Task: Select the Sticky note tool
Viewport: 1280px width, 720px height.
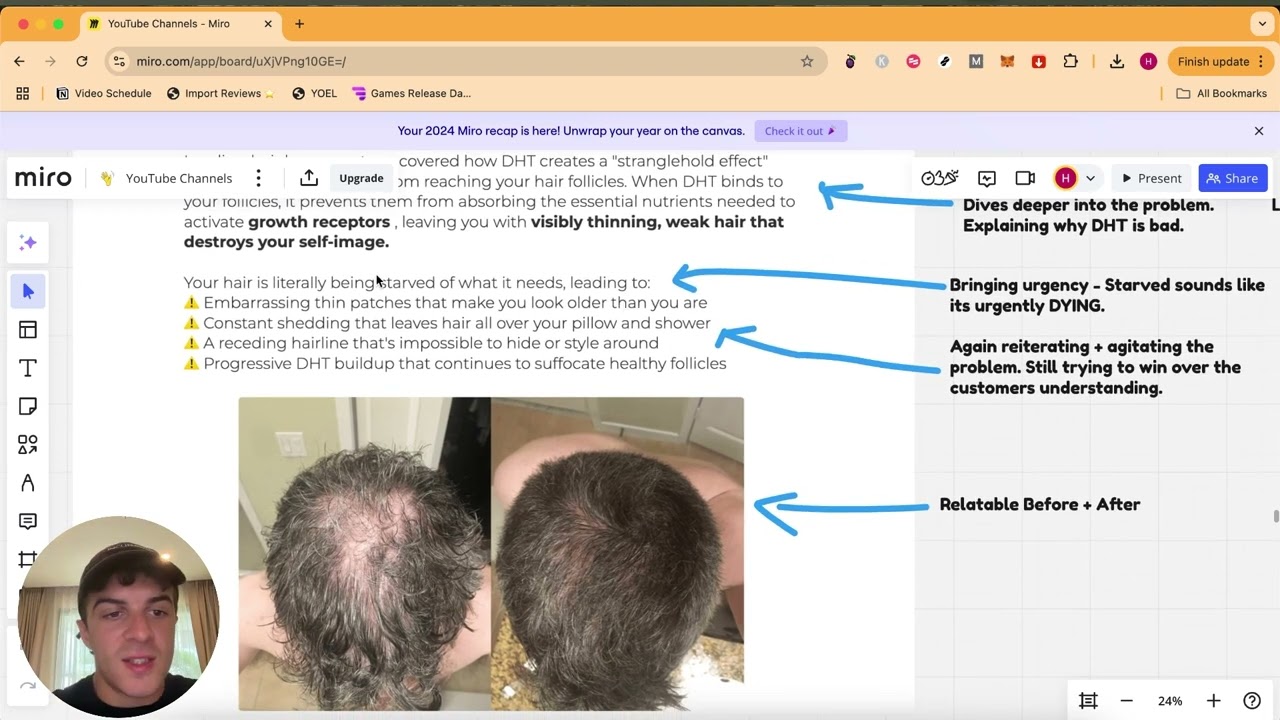Action: [x=28, y=406]
